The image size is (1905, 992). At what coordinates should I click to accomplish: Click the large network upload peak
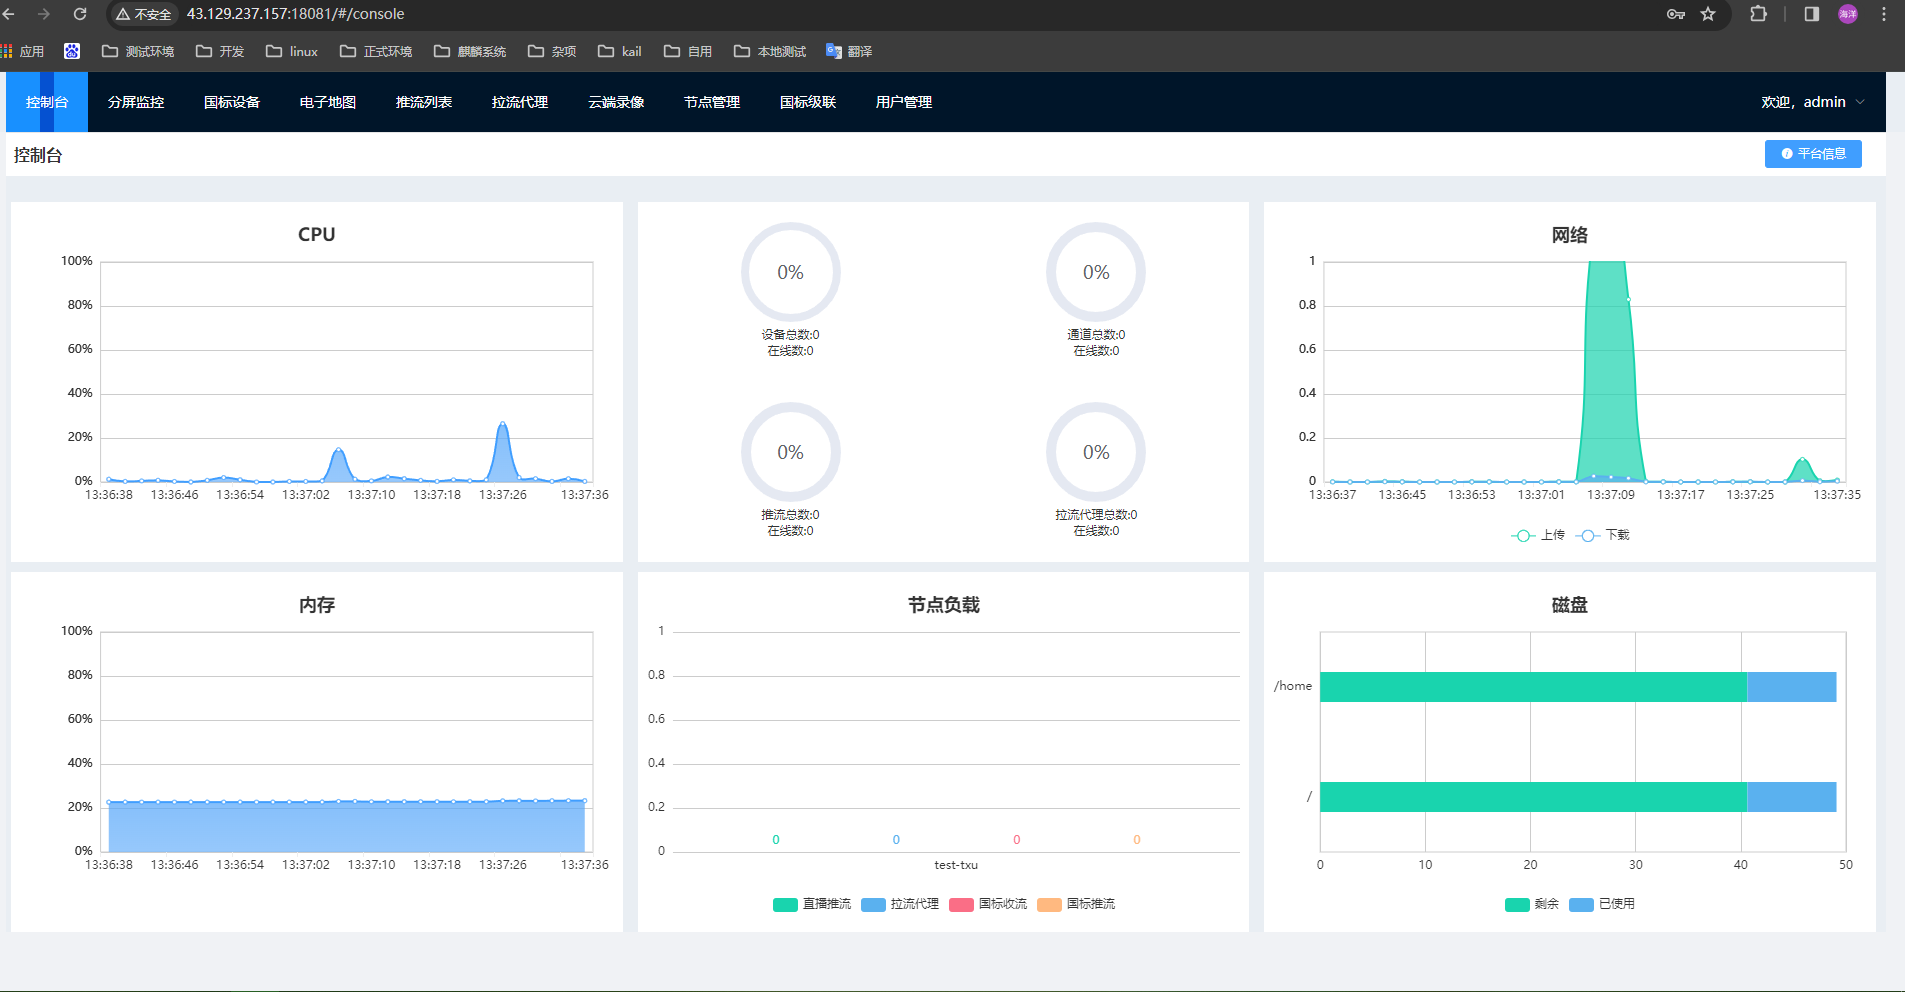(x=1608, y=370)
